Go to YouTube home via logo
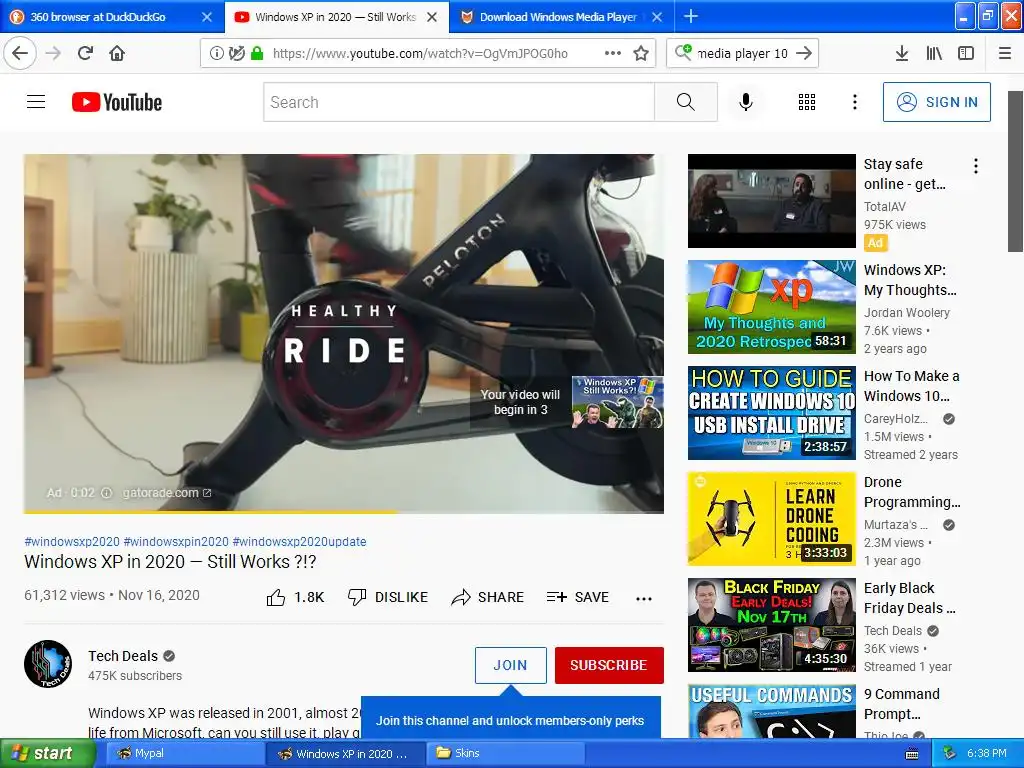The height and width of the screenshot is (768, 1024). click(x=117, y=102)
